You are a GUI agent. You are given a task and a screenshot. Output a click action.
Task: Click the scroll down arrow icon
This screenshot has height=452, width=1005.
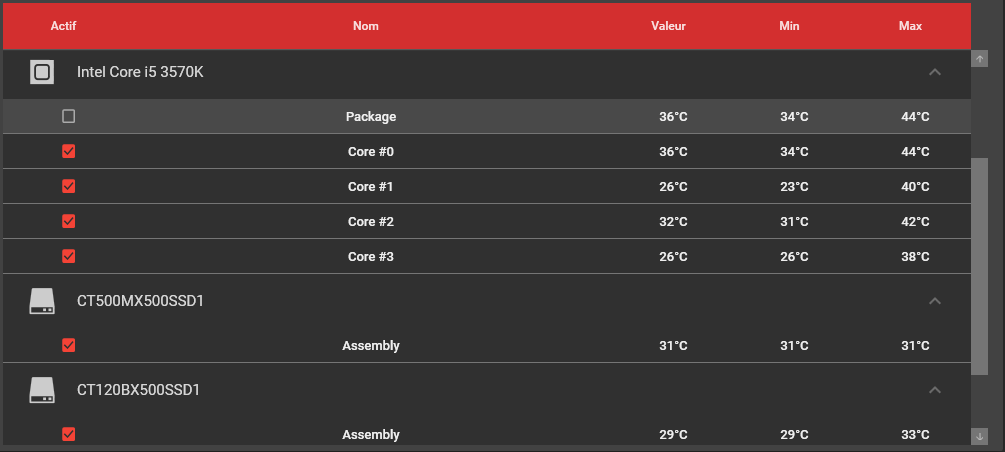[980, 436]
